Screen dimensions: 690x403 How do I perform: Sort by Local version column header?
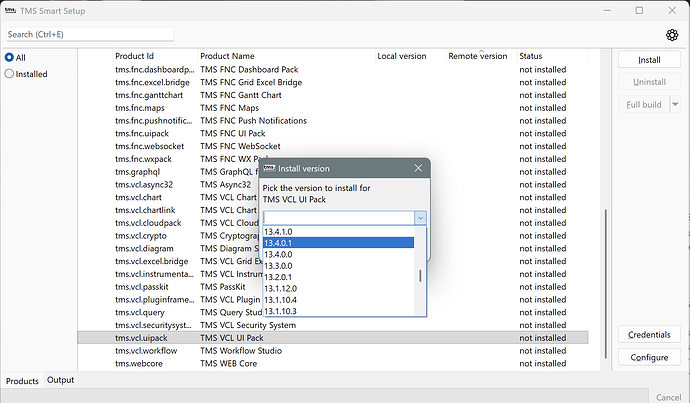click(411, 56)
